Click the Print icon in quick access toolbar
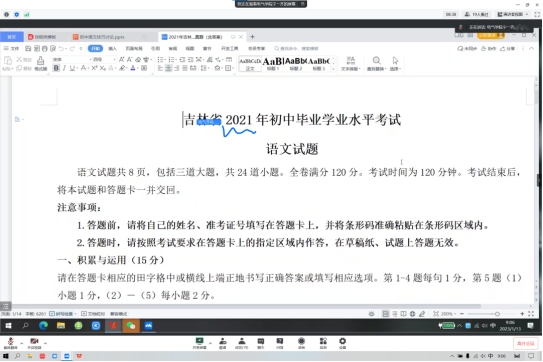This screenshot has height=362, width=543. [45, 48]
